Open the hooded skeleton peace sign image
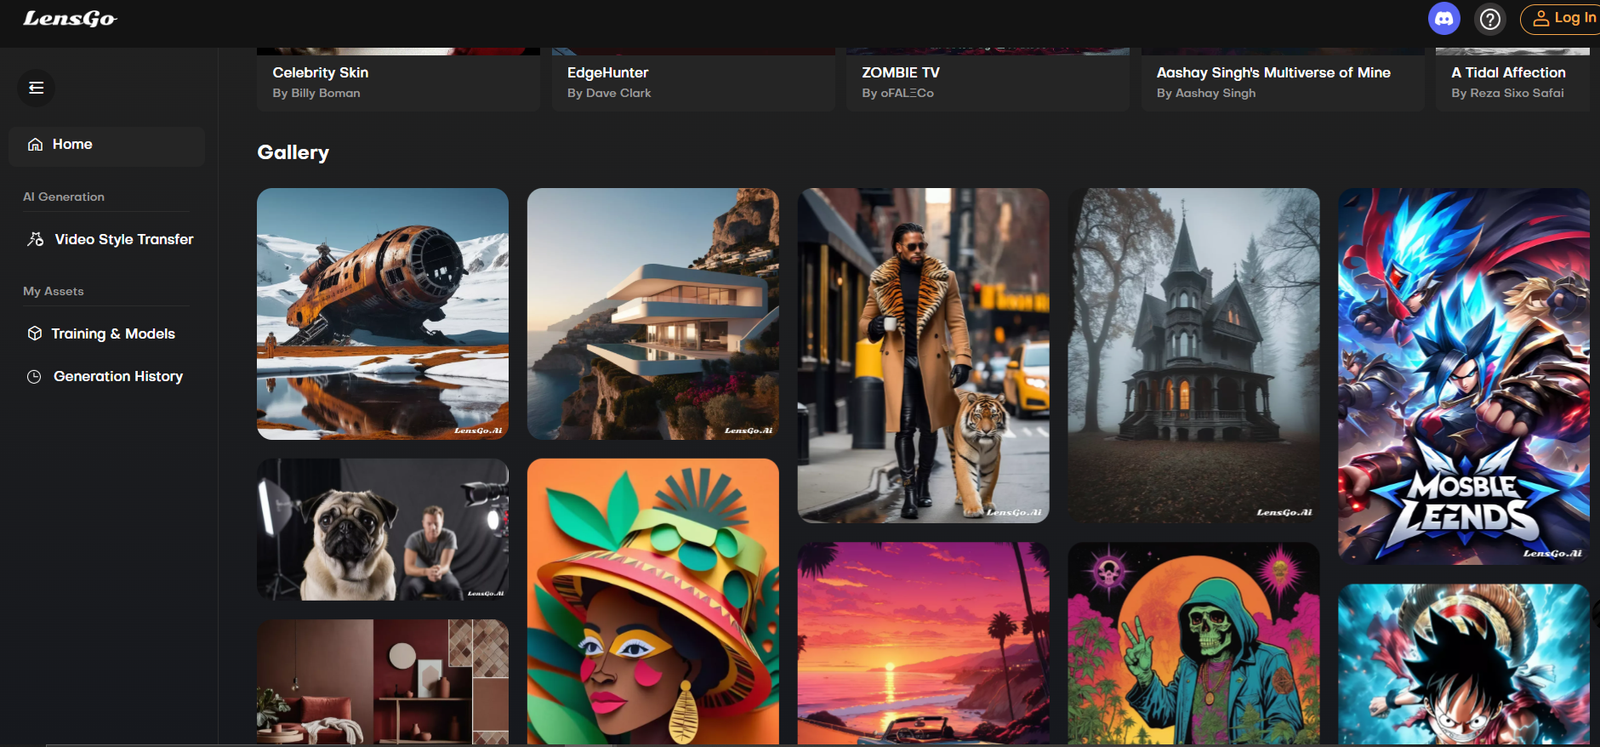 click(1194, 644)
